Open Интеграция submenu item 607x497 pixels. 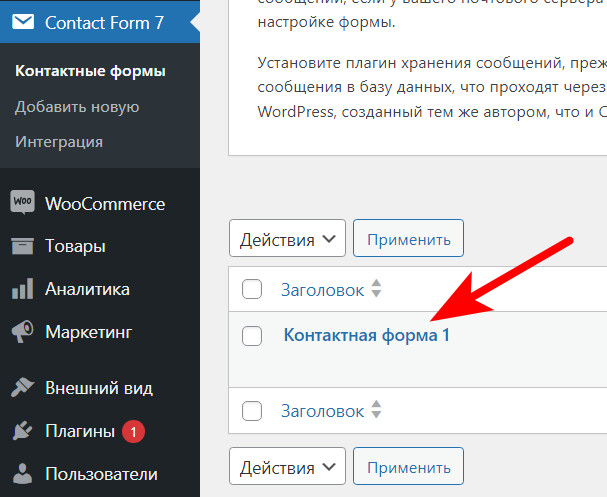59,142
